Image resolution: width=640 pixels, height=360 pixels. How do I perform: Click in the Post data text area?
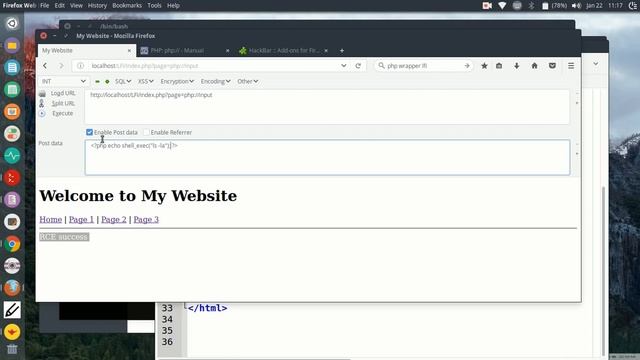[327, 158]
